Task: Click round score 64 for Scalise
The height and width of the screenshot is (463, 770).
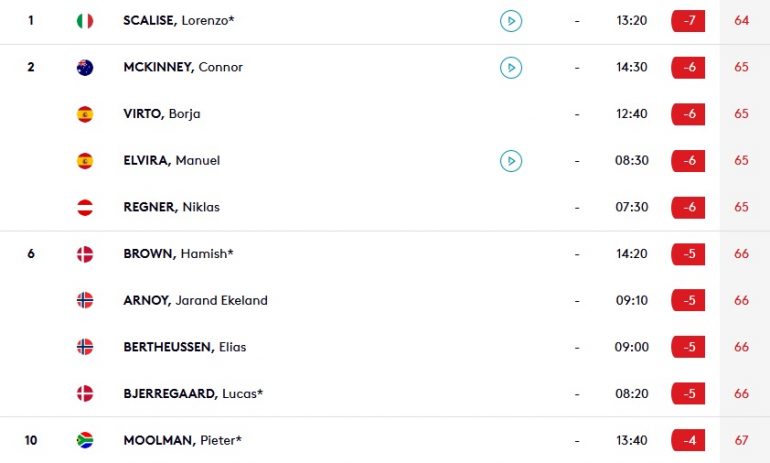Action: tap(742, 21)
